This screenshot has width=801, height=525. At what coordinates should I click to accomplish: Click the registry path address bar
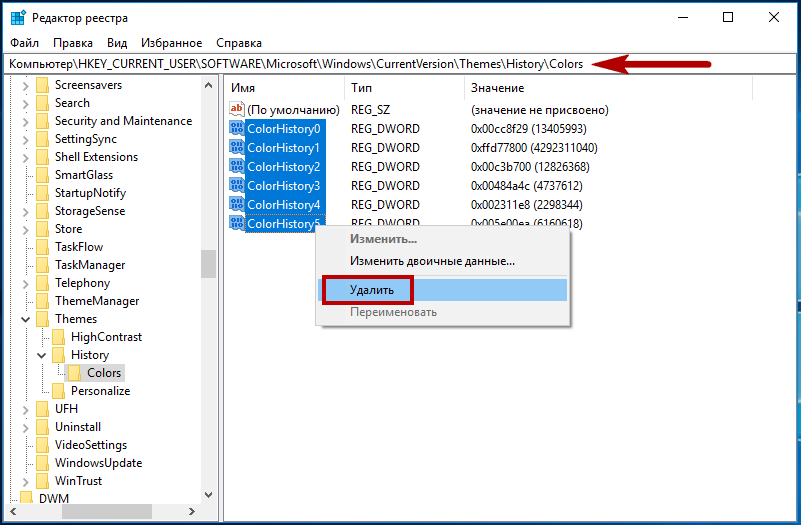[400, 64]
